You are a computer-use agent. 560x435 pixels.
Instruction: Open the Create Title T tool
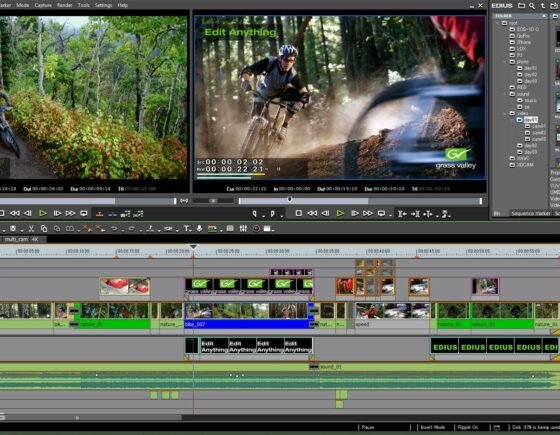pyautogui.click(x=186, y=229)
